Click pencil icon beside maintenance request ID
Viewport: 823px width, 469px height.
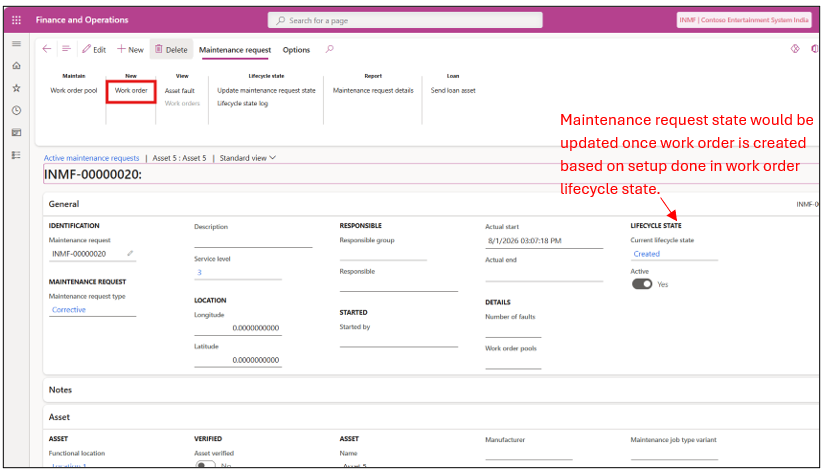click(130, 253)
